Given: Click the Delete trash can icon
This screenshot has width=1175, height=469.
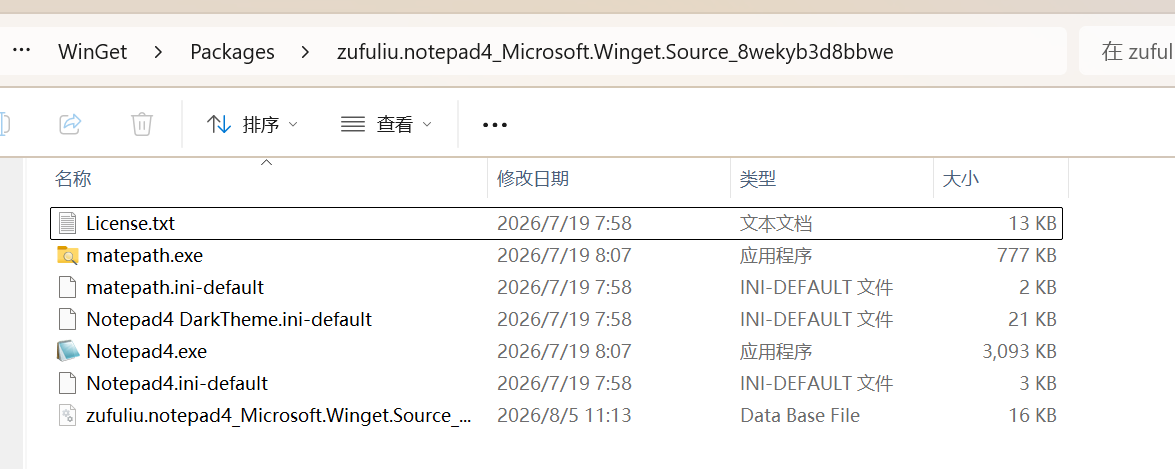Looking at the screenshot, I should 142,124.
